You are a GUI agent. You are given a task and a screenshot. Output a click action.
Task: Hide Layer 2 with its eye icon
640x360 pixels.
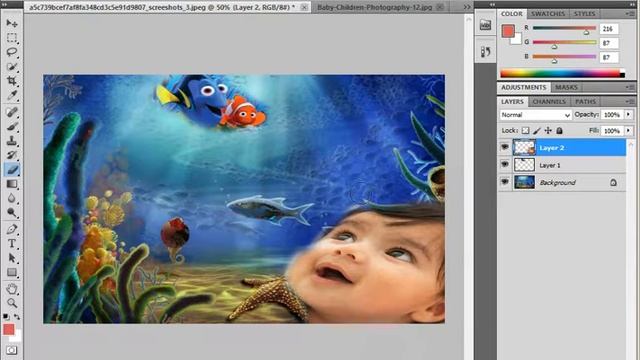tap(504, 147)
